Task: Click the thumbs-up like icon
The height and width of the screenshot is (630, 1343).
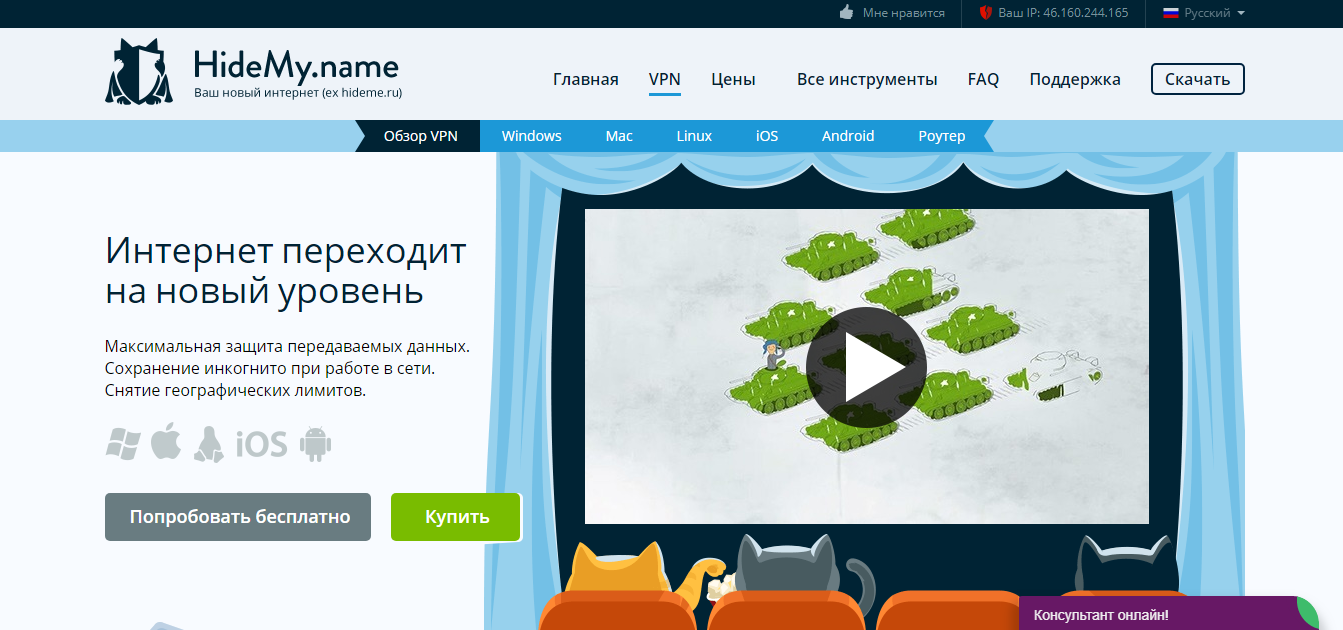Action: coord(846,13)
